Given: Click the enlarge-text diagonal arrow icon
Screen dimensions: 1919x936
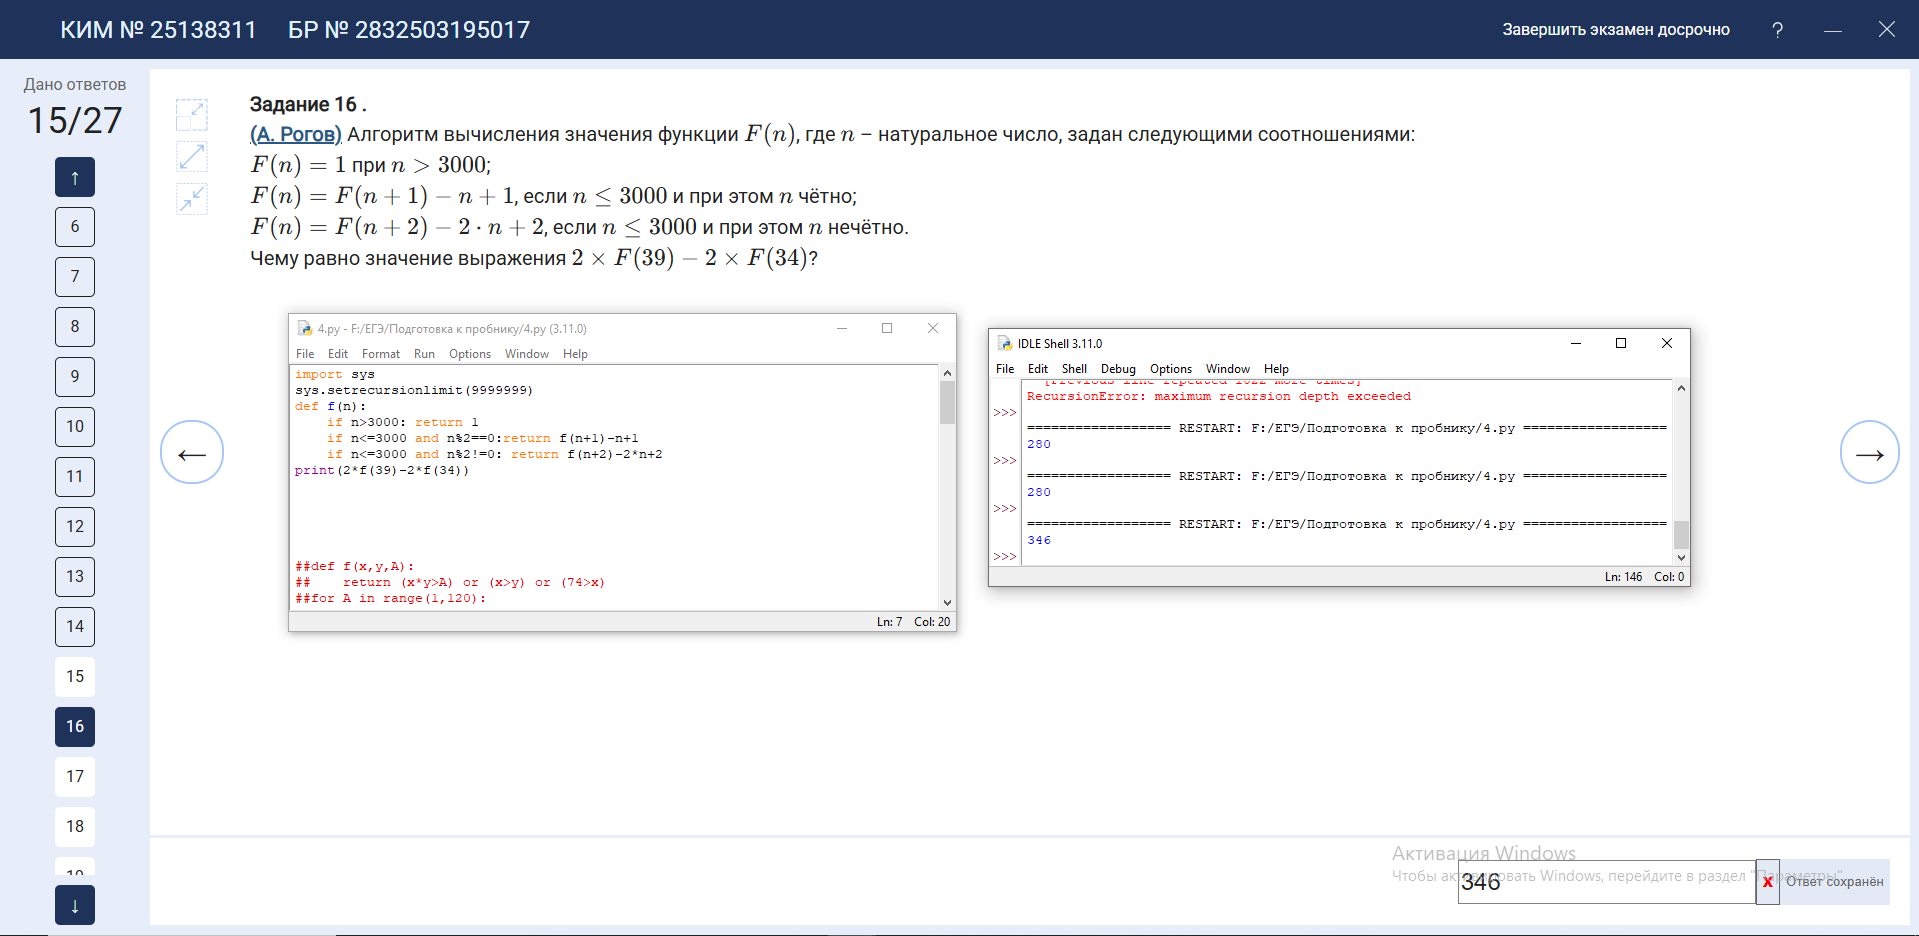Looking at the screenshot, I should (192, 156).
